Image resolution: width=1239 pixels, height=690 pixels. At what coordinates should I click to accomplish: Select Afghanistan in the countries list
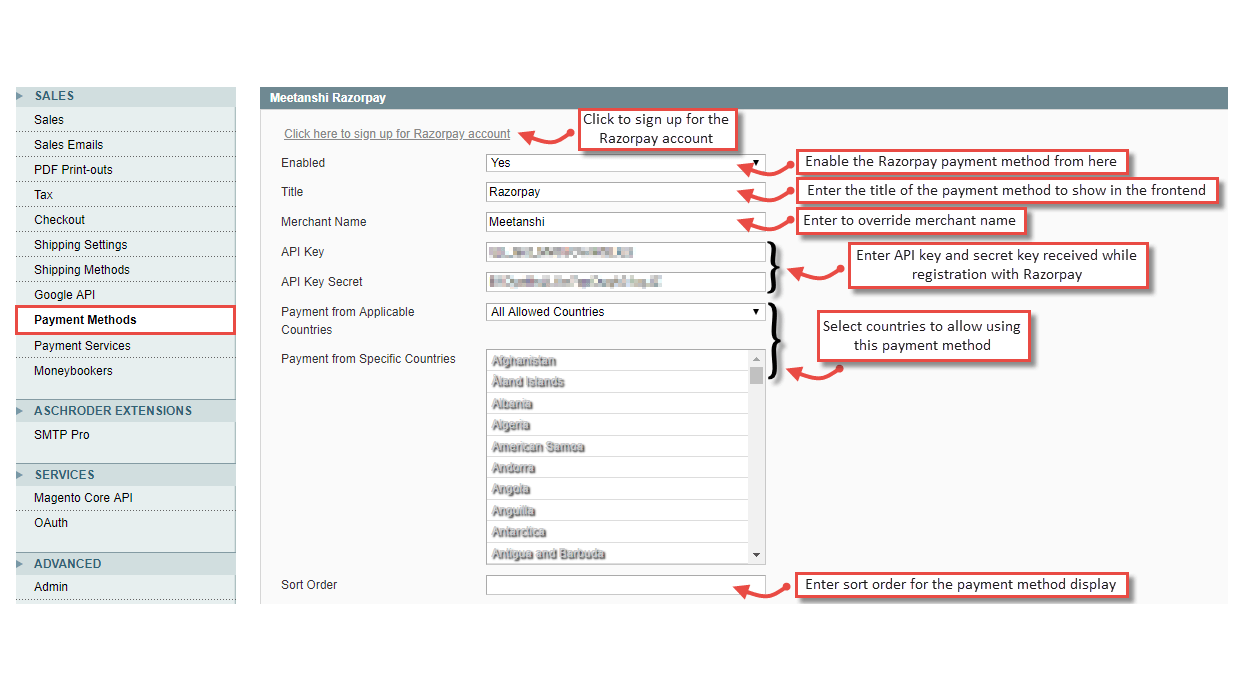tap(617, 361)
